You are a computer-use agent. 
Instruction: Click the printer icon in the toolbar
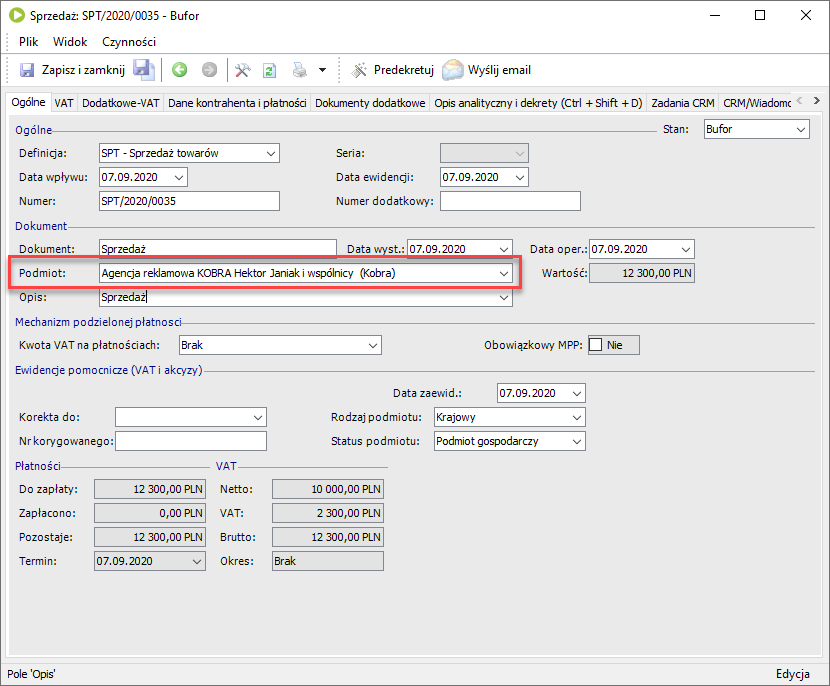(x=300, y=70)
